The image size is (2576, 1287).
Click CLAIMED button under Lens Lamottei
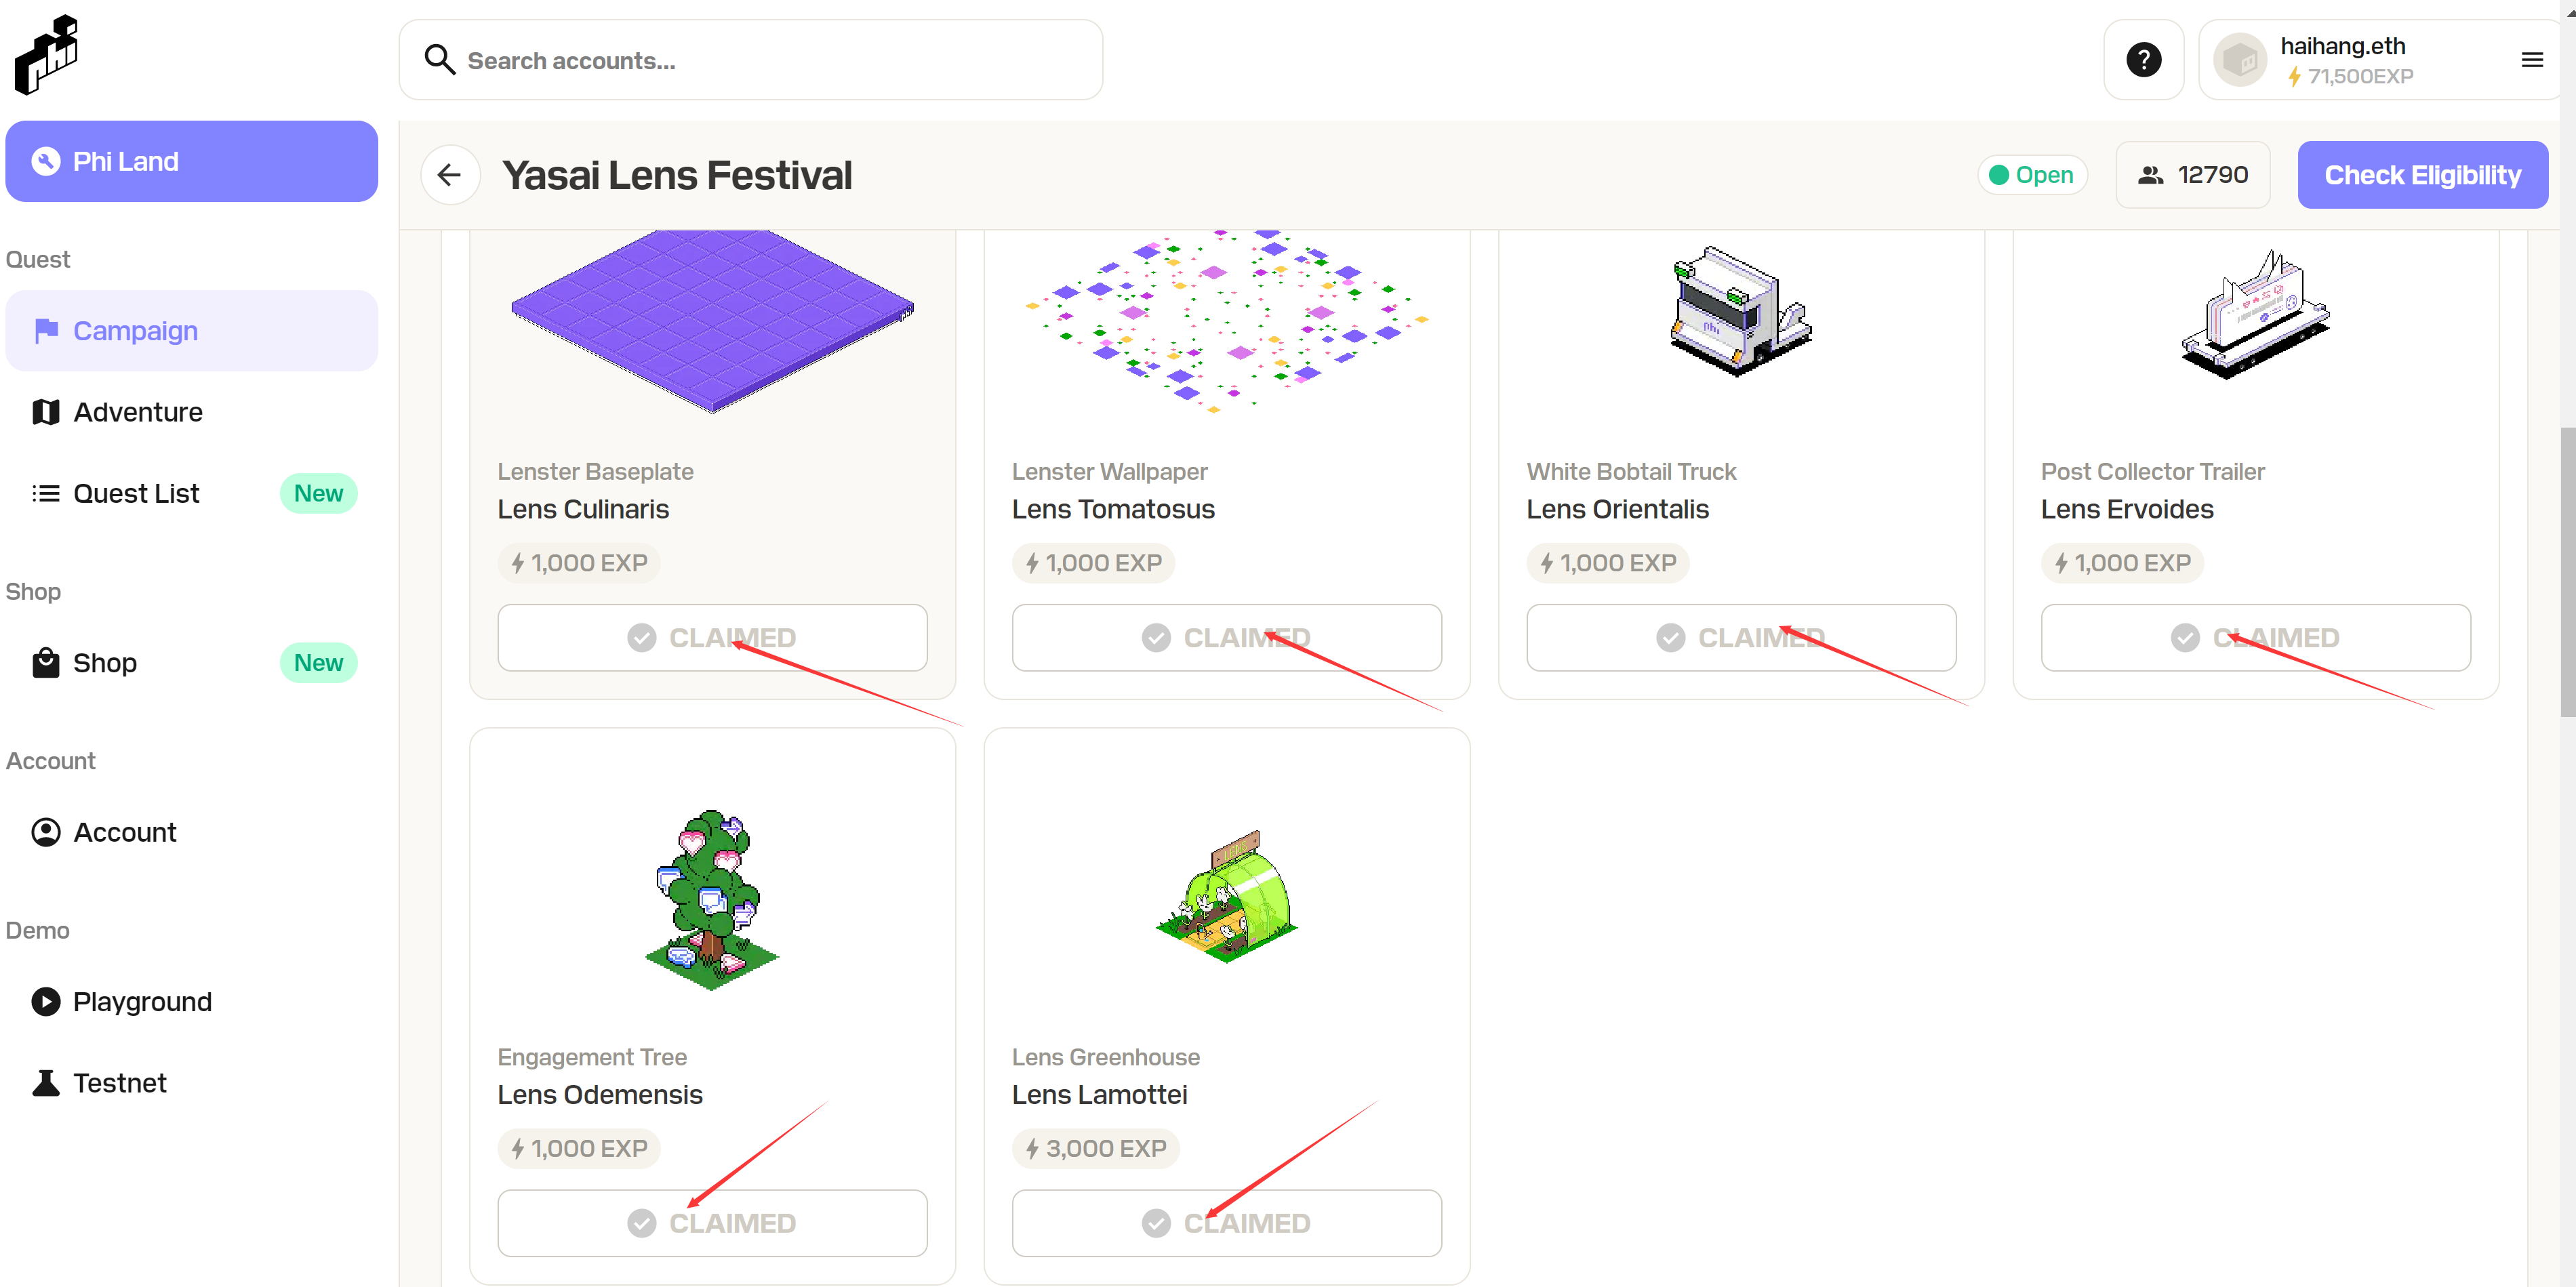1226,1223
